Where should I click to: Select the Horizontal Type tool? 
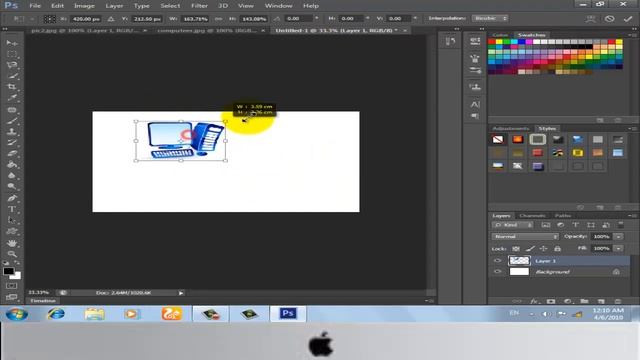pos(11,209)
